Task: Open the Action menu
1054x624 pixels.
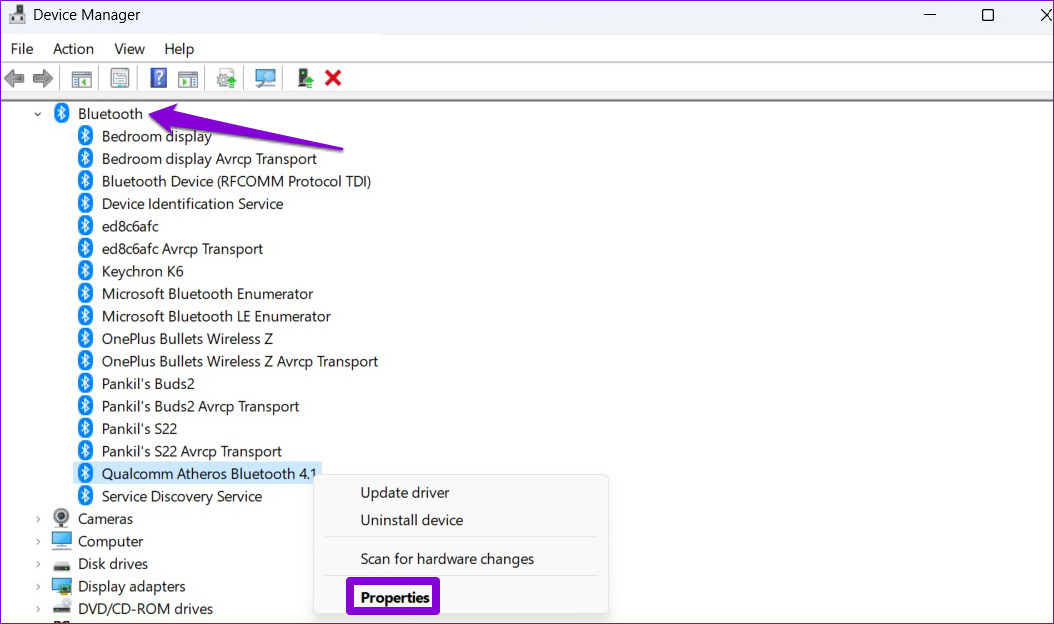Action: point(73,48)
